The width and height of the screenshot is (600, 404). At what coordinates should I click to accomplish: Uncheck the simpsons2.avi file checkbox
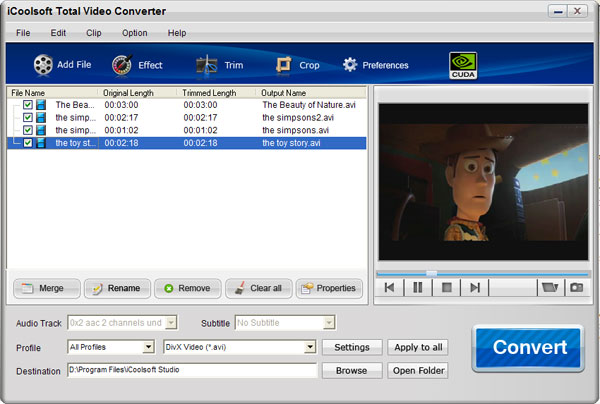pos(28,117)
